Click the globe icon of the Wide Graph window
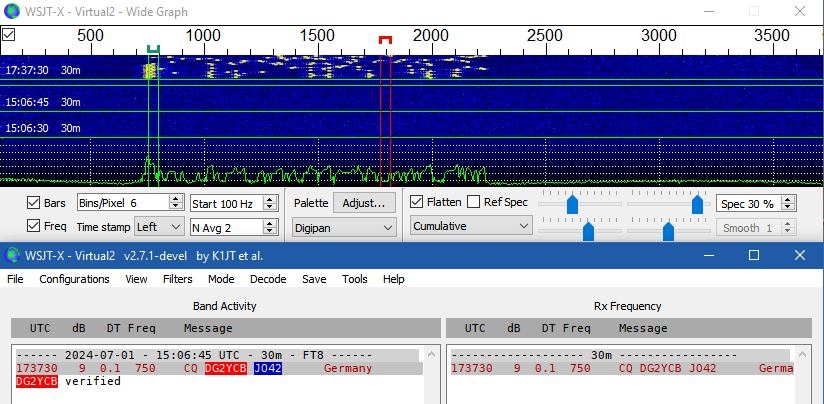The height and width of the screenshot is (404, 824). 12,11
